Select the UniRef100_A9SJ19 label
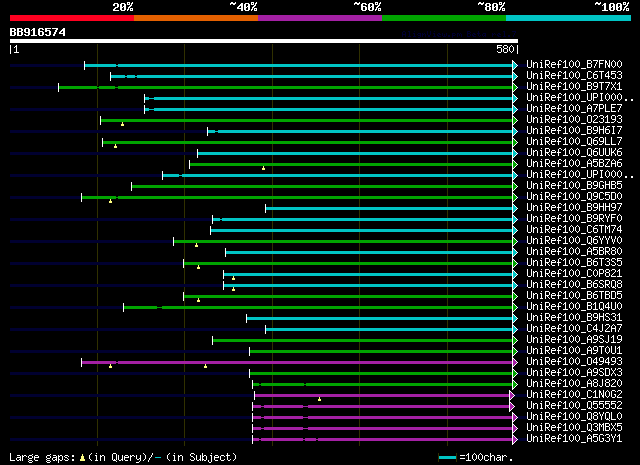 574,340
